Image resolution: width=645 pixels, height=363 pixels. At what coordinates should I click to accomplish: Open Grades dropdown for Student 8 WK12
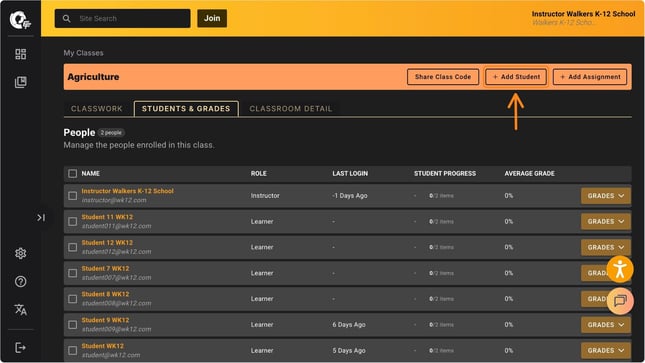pyautogui.click(x=594, y=299)
